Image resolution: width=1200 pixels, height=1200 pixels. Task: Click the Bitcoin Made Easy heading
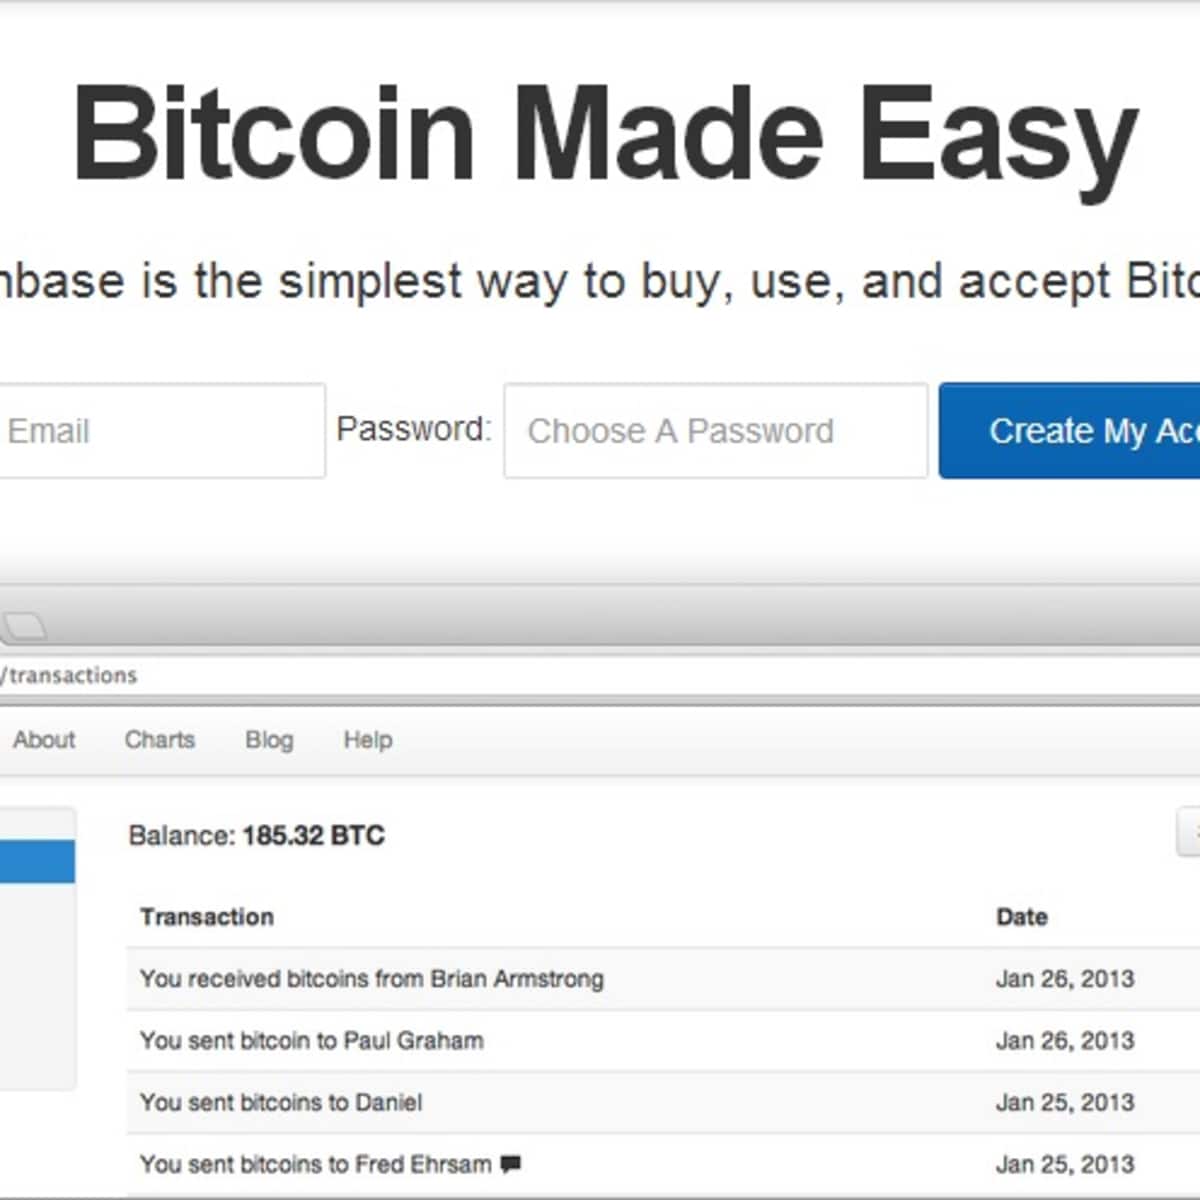605,135
